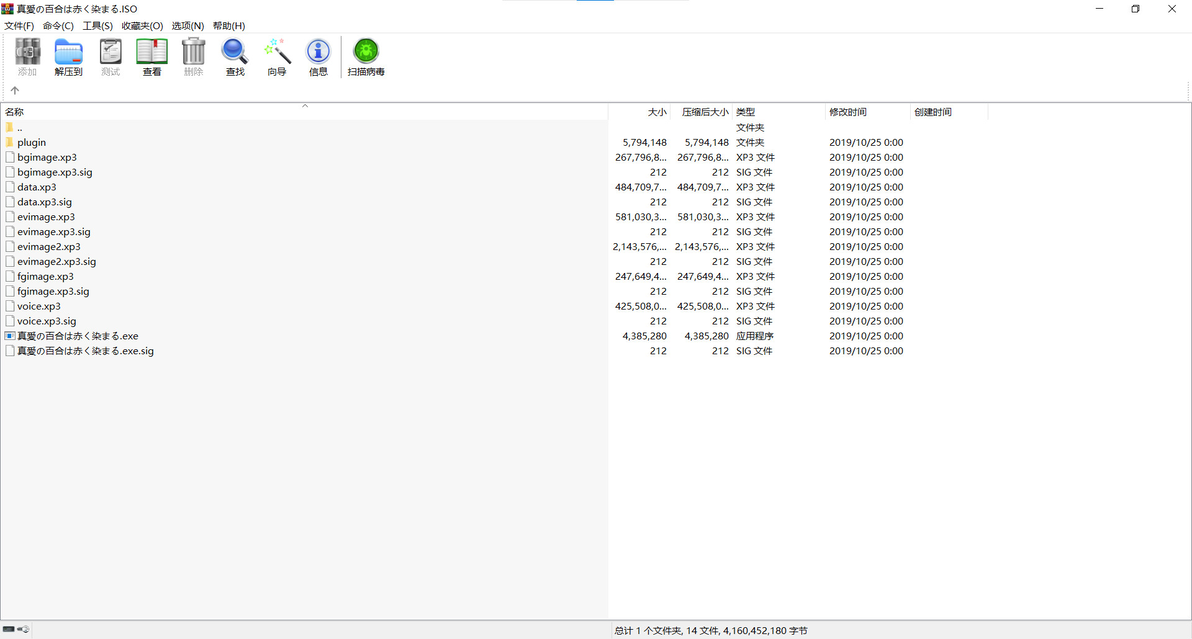Select voice.xp3.sig file name

pyautogui.click(x=47, y=321)
